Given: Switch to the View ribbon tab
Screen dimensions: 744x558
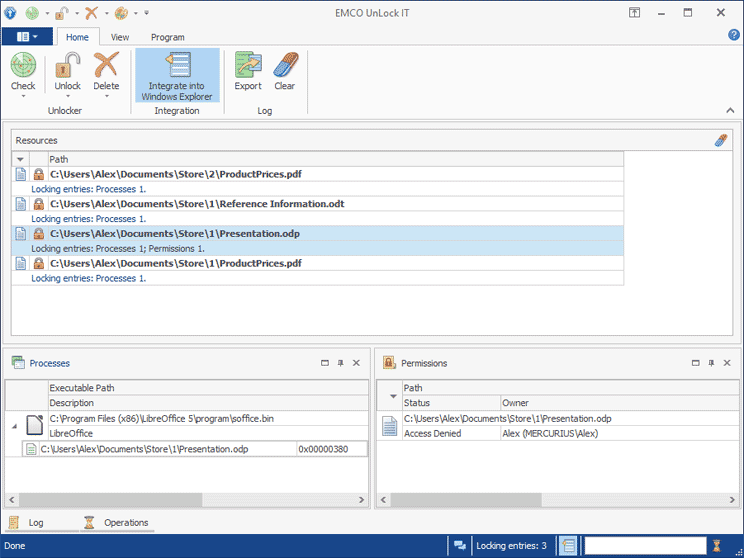Looking at the screenshot, I should [120, 37].
